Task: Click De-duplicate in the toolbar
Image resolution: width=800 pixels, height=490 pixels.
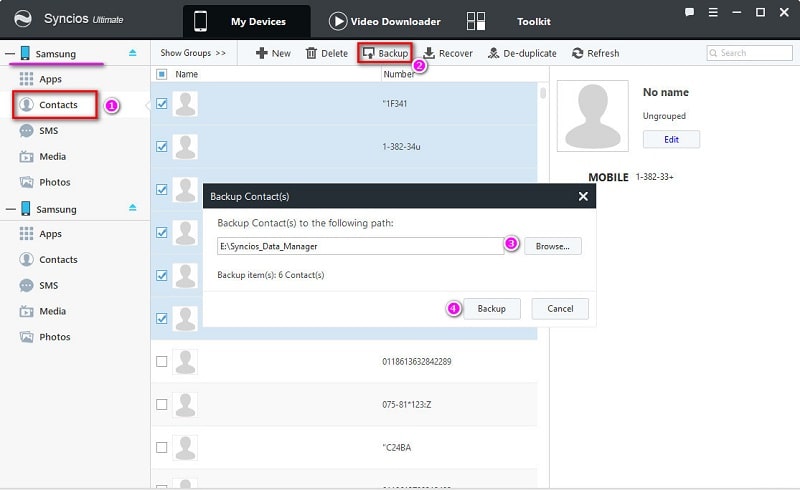Action: pyautogui.click(x=522, y=53)
